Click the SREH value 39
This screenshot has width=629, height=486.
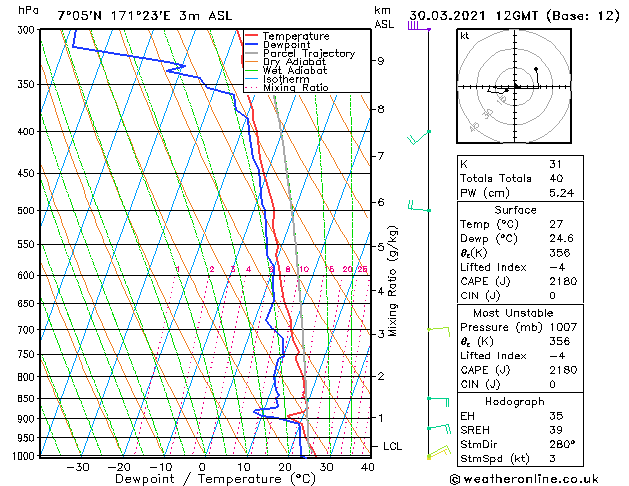[x=556, y=430]
